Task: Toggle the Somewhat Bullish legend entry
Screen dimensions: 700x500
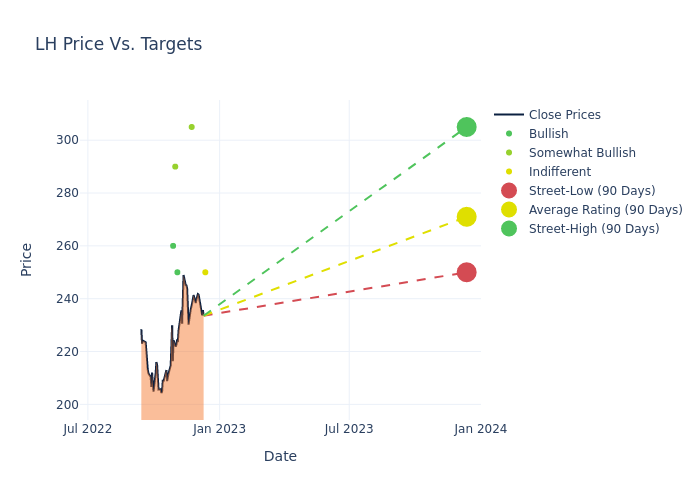Action: click(582, 153)
